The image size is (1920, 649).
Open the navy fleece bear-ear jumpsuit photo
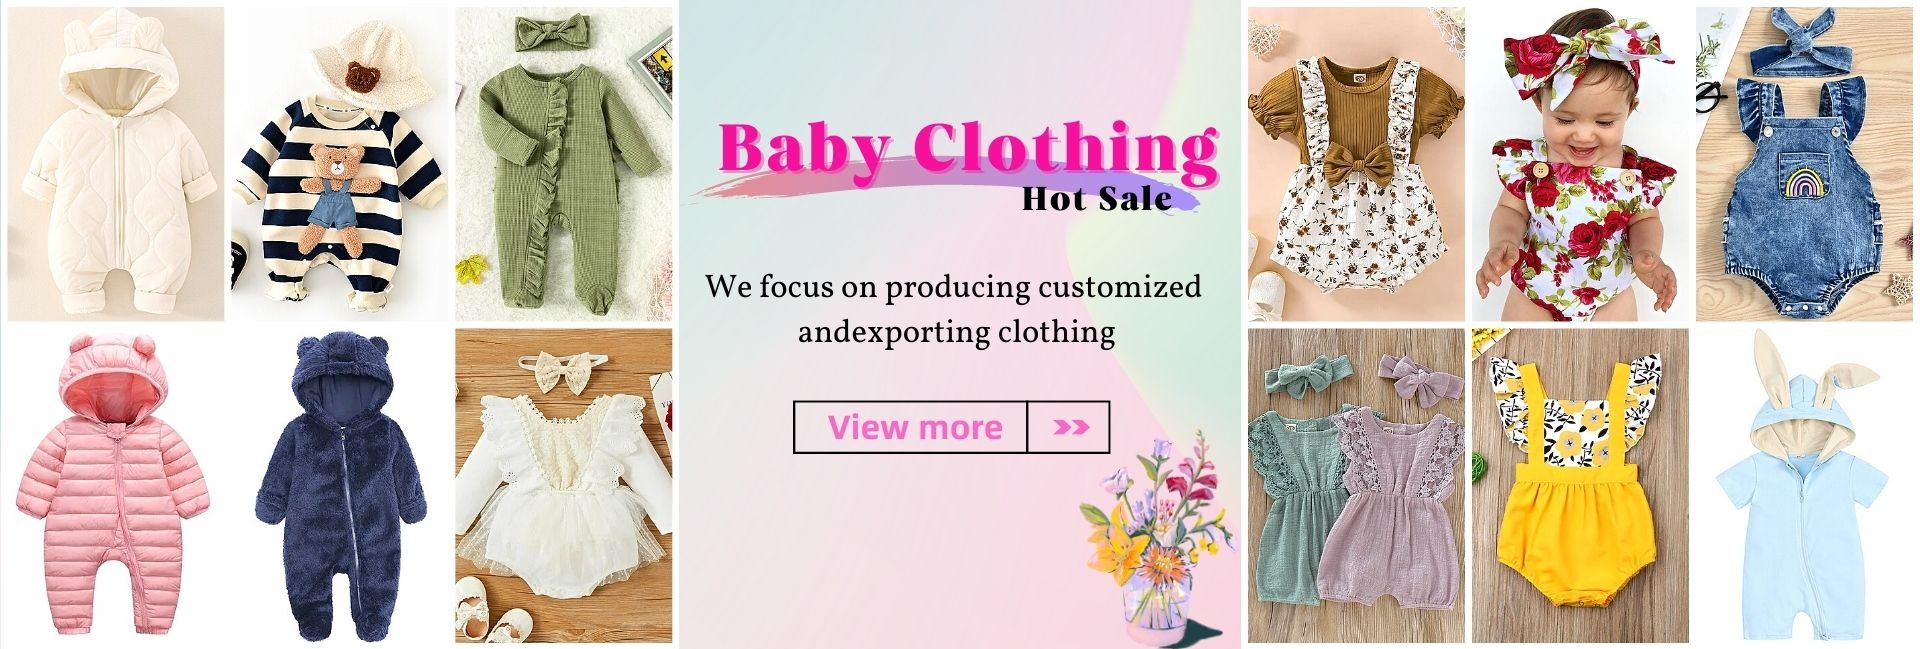click(x=340, y=485)
